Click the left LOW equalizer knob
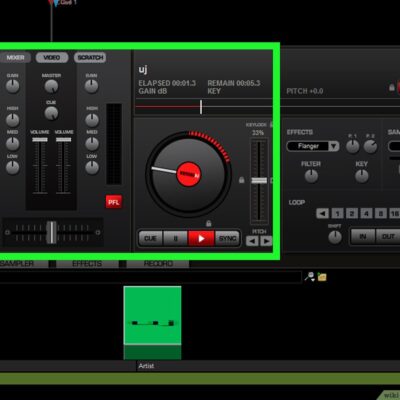 [x=13, y=168]
